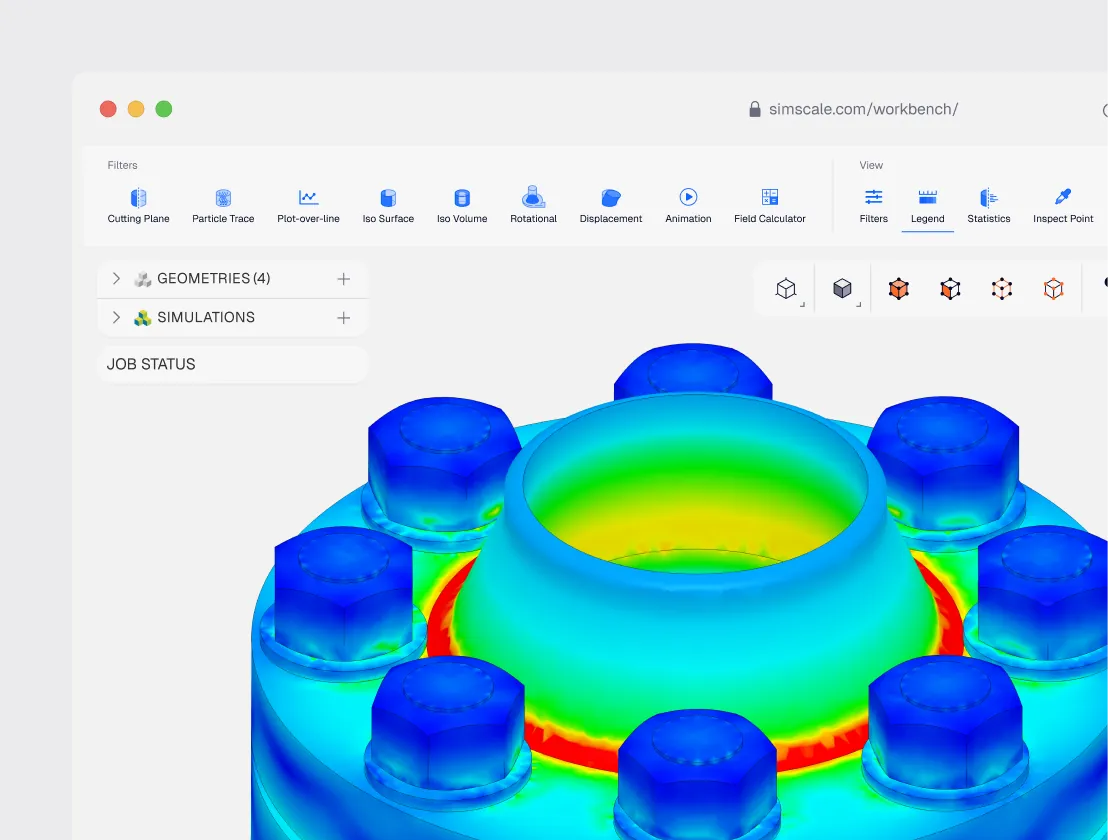Image resolution: width=1108 pixels, height=840 pixels.
Task: Click the GEOMETRIES (4) label
Action: pos(213,278)
